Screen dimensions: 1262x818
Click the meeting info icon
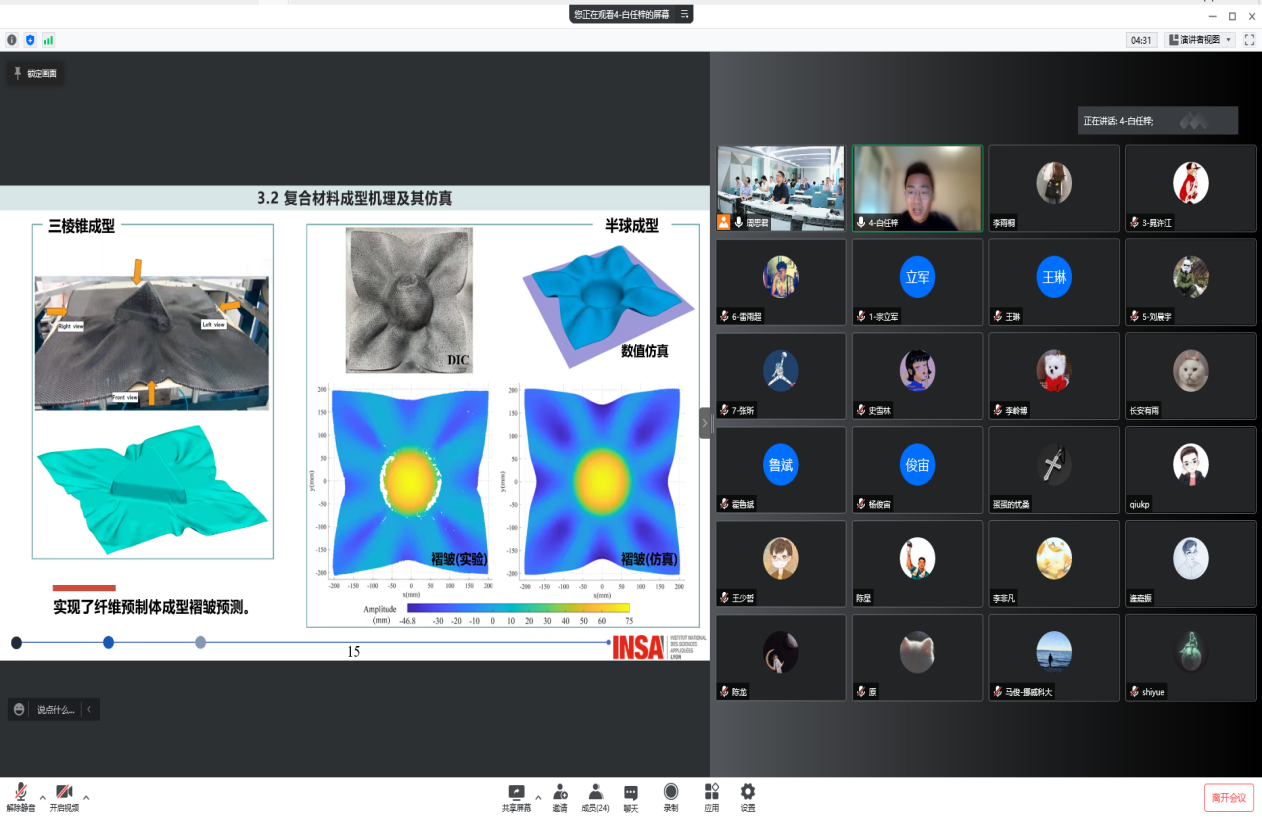(12, 40)
